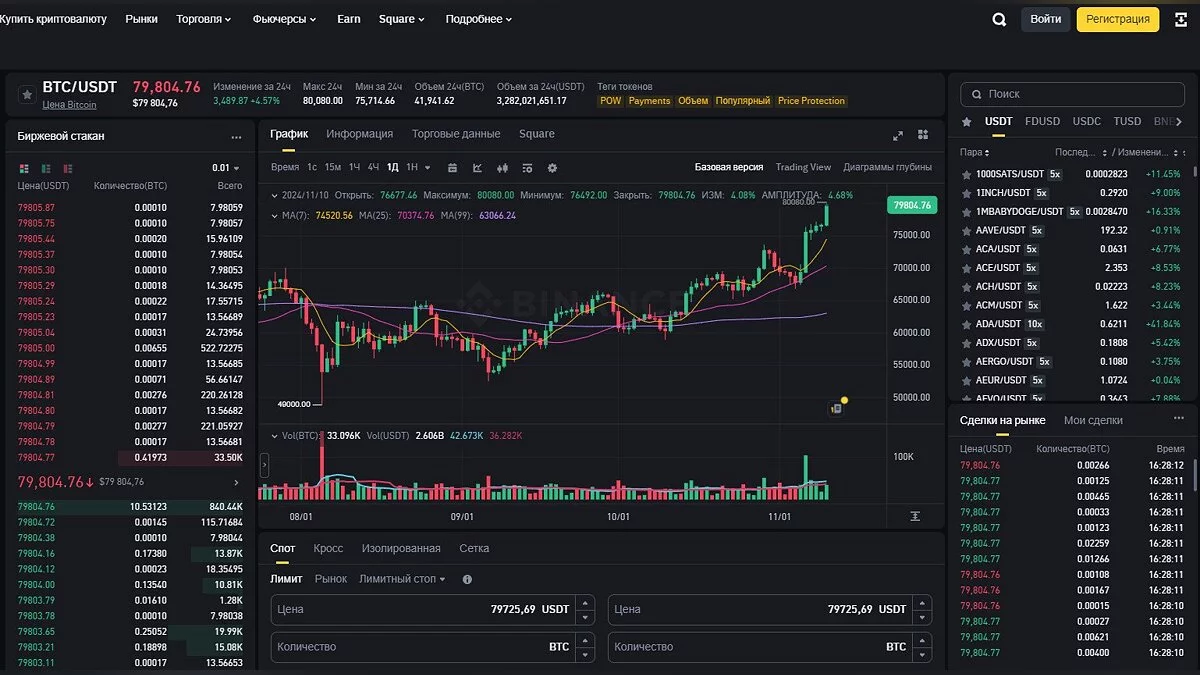Select the FDUSD market tab
This screenshot has height=675, width=1200.
click(1042, 121)
